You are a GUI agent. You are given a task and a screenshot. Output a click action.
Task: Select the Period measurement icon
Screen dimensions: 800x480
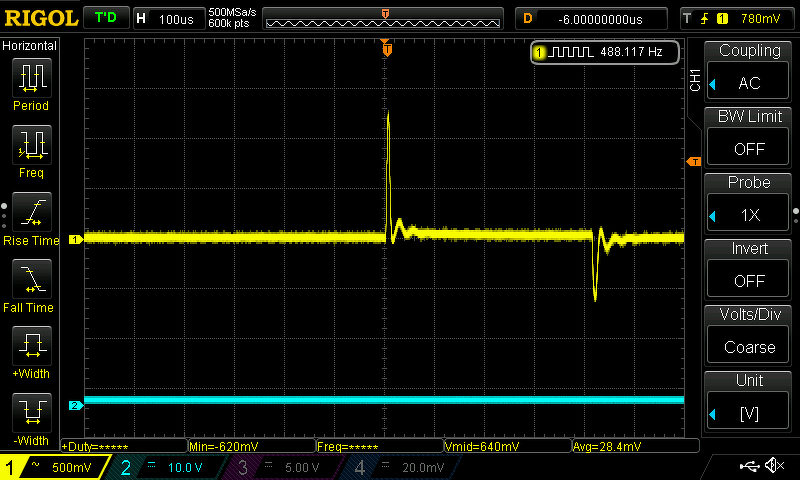32,78
